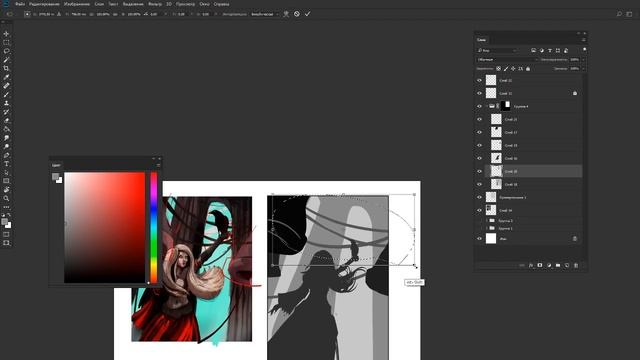The image size is (640, 360).
Task: Select the Lasso tool
Action: click(6, 51)
